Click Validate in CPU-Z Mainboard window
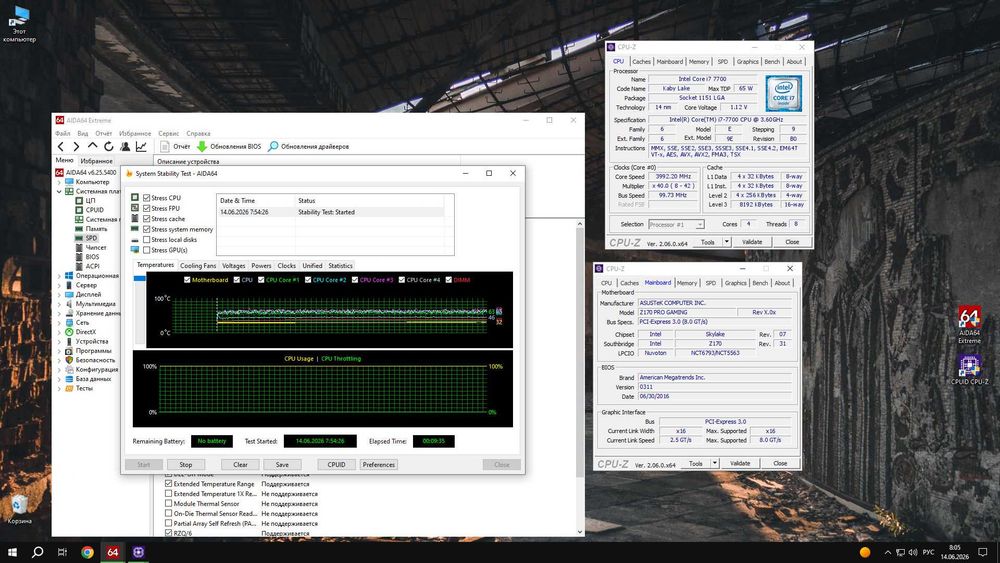The image size is (1000, 563). (x=740, y=464)
